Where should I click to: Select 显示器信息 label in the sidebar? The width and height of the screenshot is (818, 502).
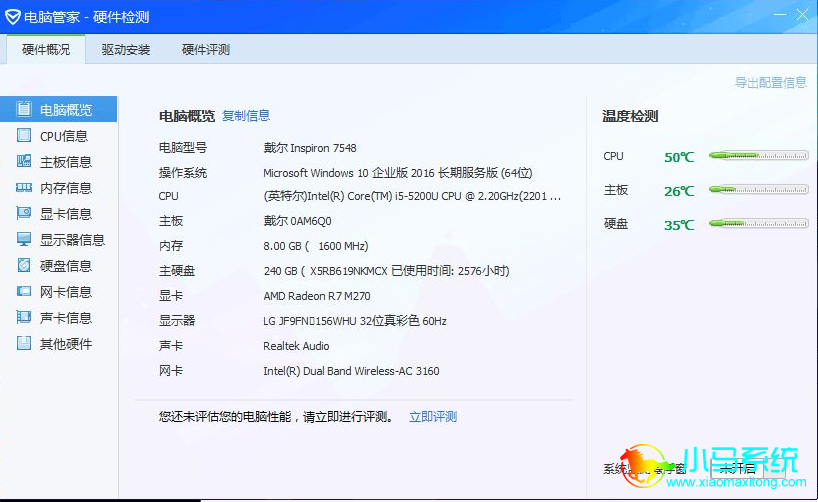tap(73, 240)
